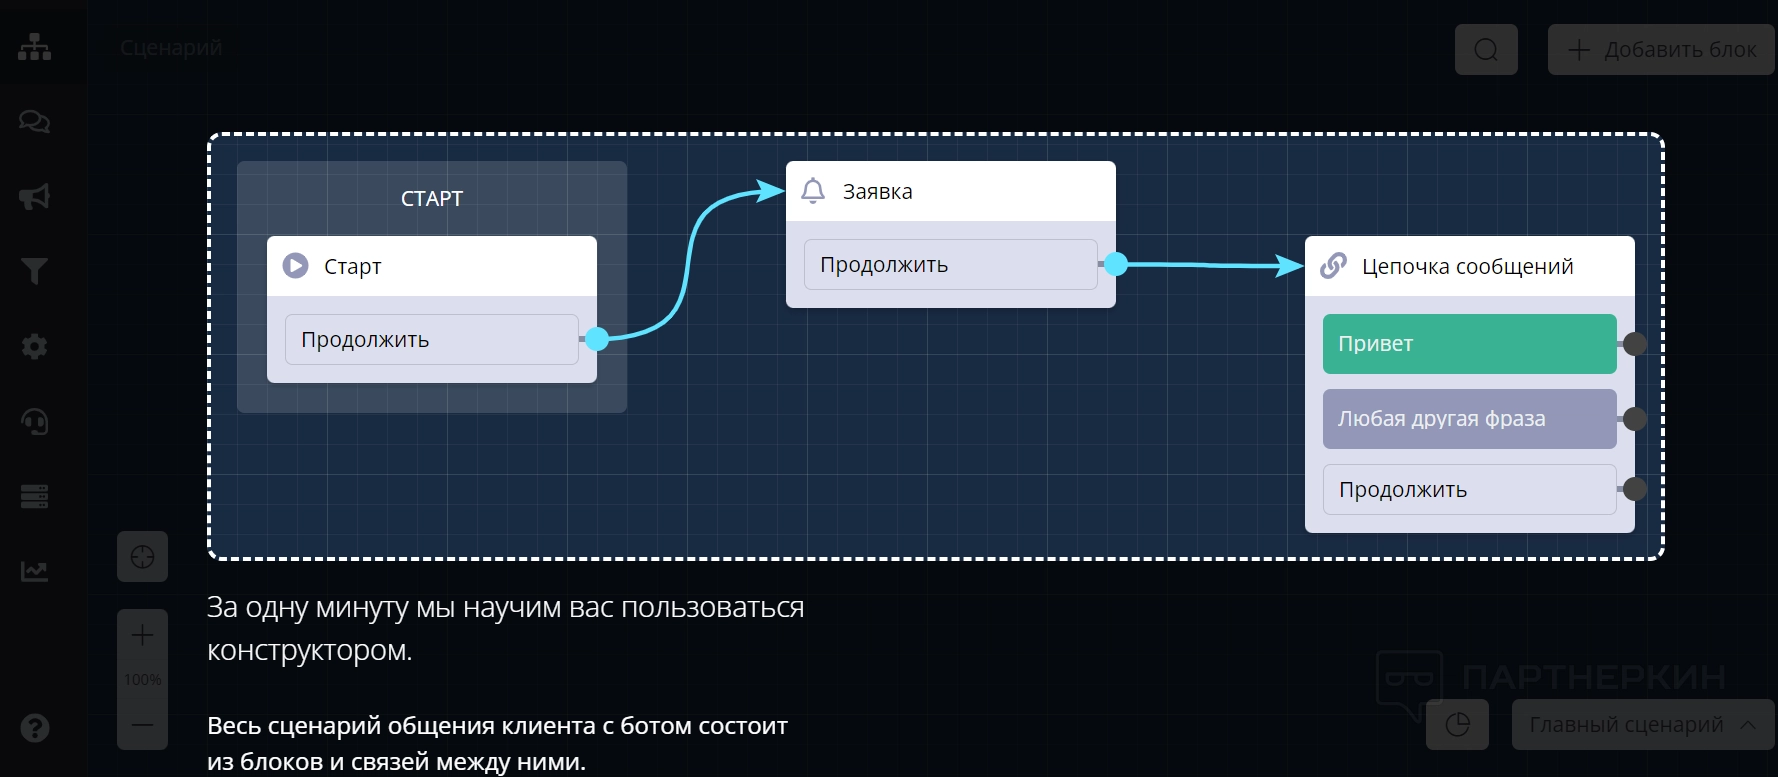Open the megaphone broadcasts sidebar icon
This screenshot has height=777, width=1778.
tap(35, 197)
